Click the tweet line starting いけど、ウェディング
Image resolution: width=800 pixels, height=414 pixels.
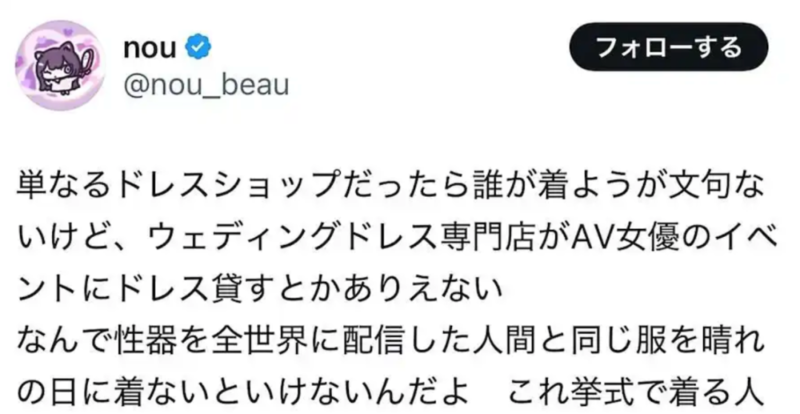398,237
